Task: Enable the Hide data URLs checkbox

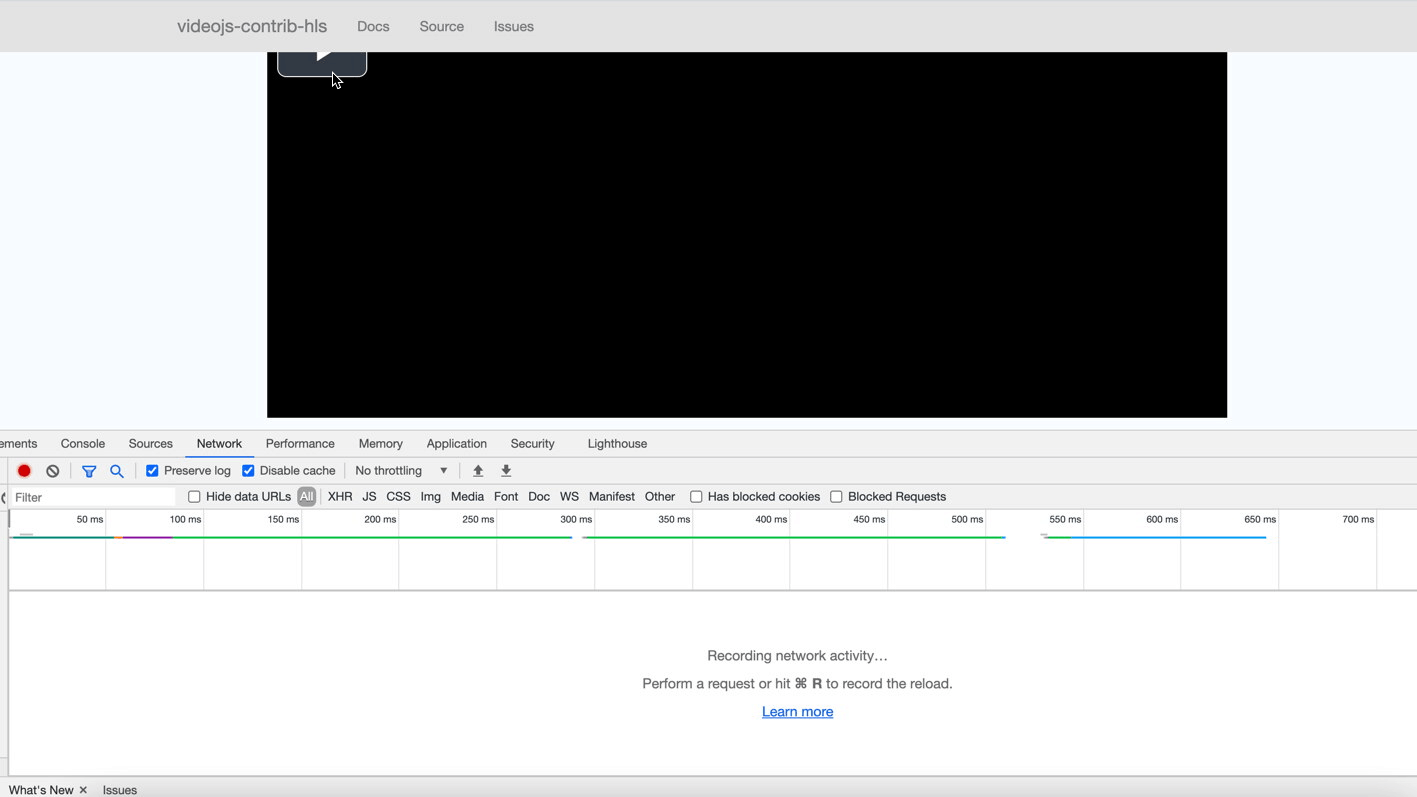Action: pos(194,497)
